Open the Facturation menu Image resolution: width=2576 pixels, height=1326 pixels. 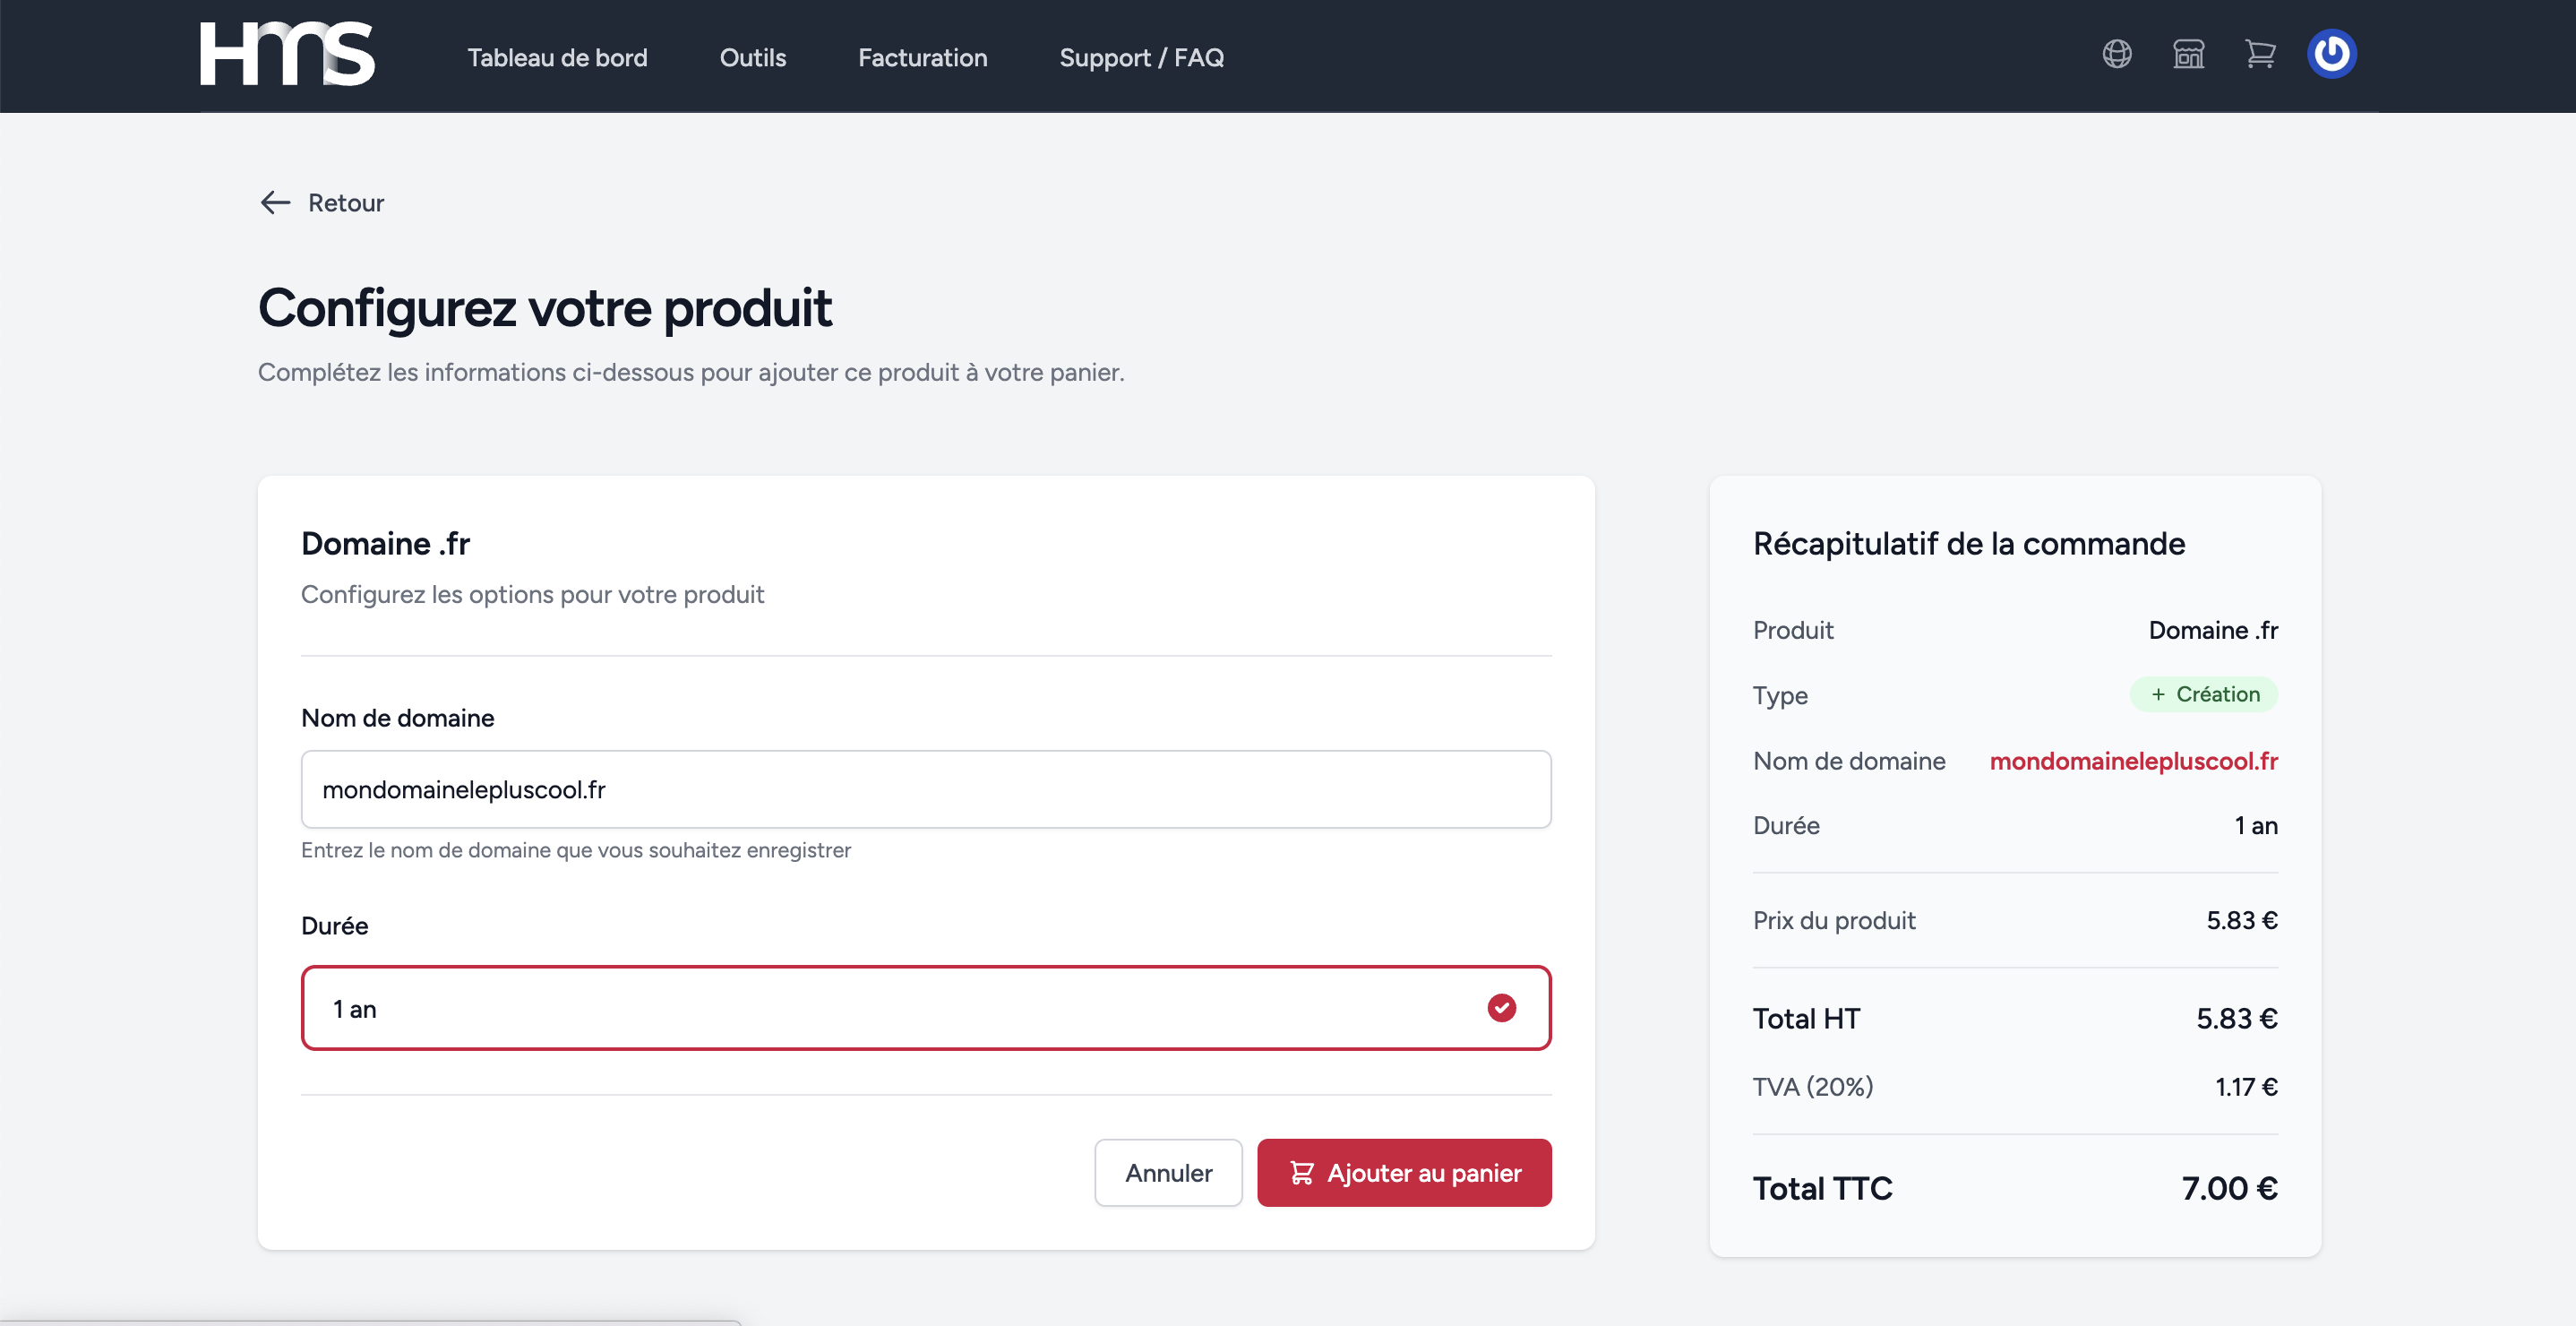coord(922,58)
